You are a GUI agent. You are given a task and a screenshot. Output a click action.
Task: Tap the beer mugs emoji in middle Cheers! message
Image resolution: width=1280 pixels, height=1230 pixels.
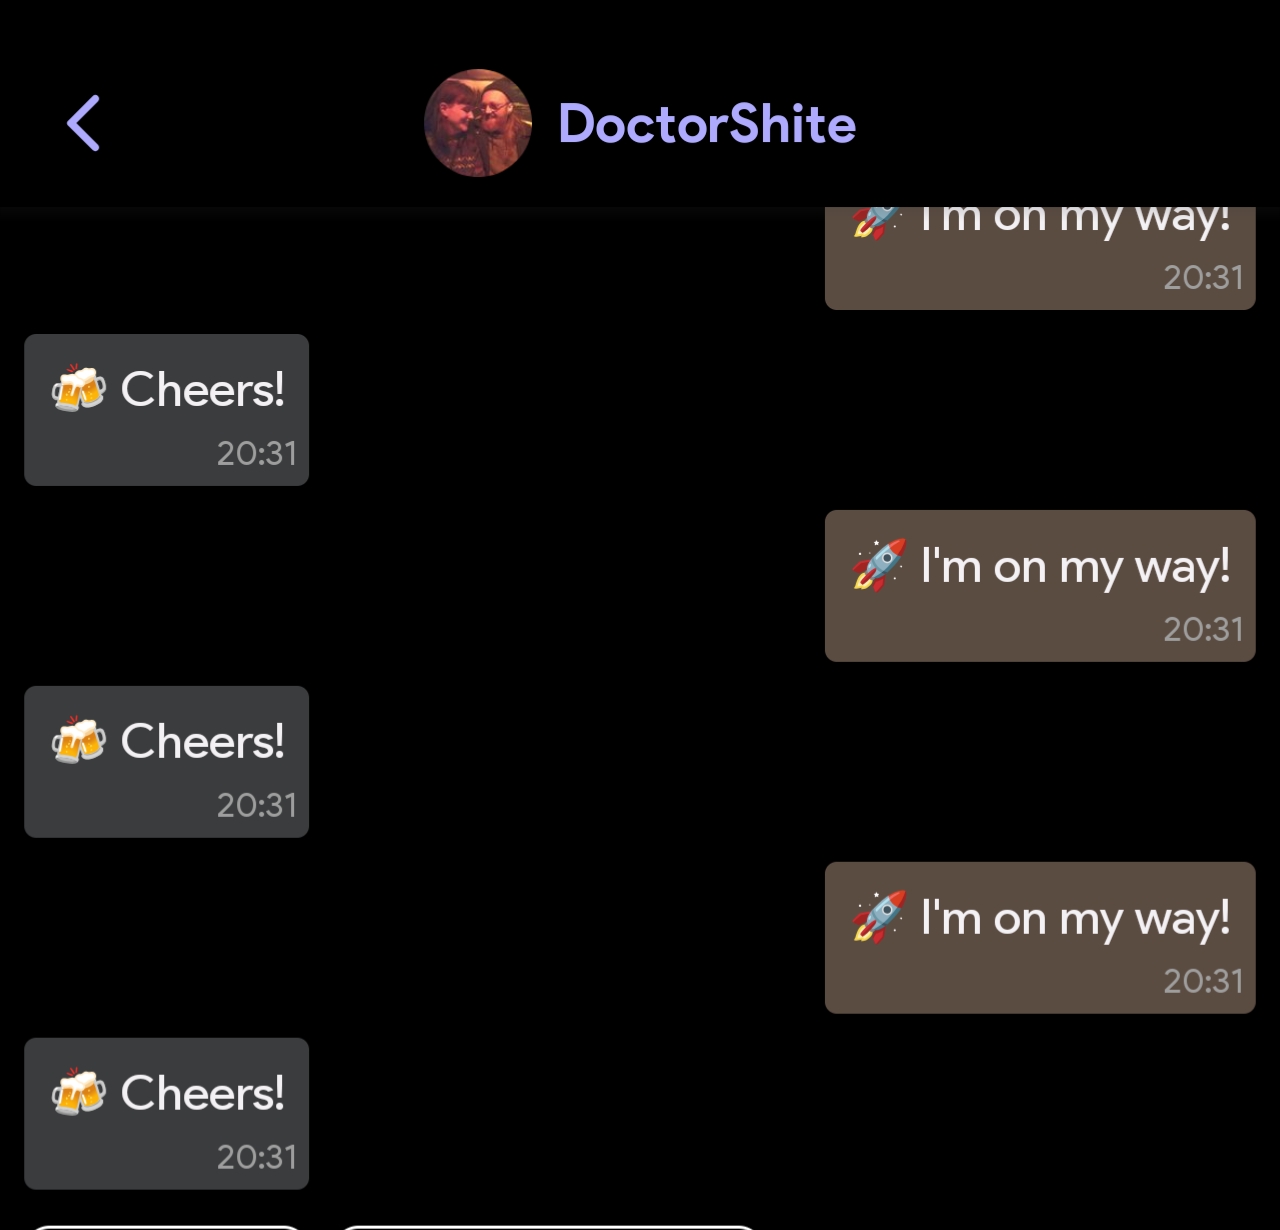pyautogui.click(x=78, y=741)
